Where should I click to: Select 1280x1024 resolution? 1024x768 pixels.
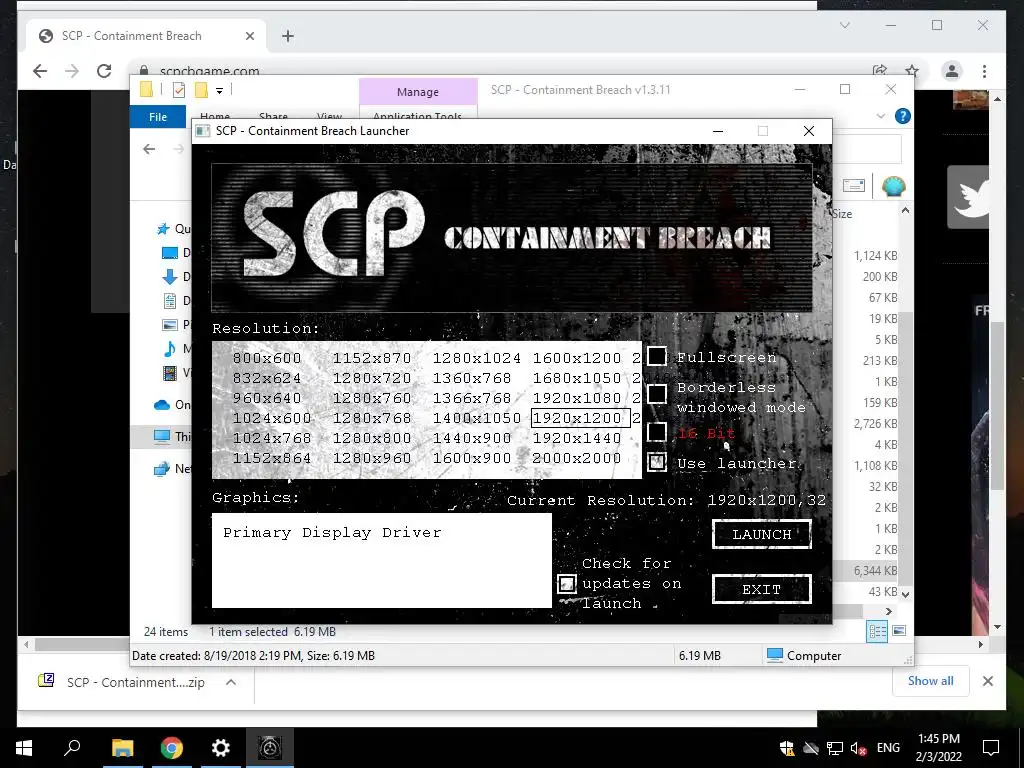point(477,359)
